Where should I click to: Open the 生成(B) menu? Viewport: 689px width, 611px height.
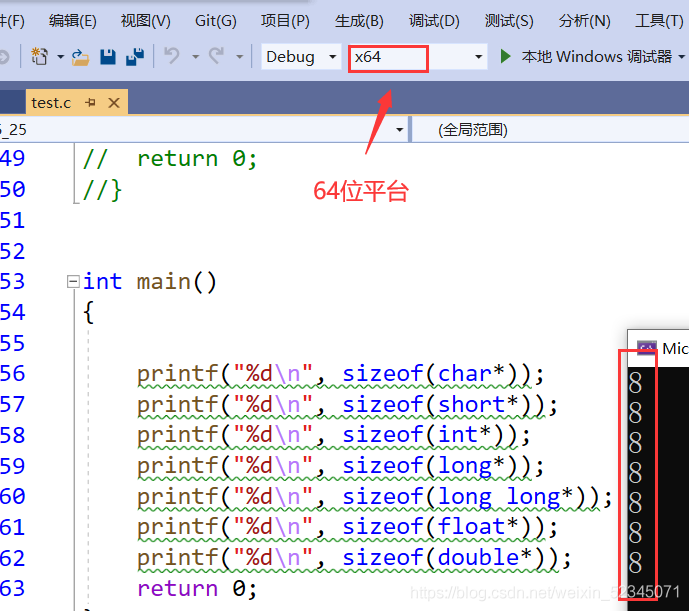[359, 21]
